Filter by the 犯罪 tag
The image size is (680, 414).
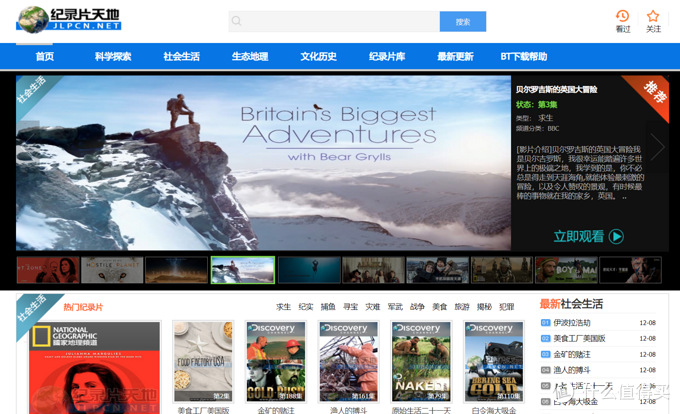click(507, 307)
